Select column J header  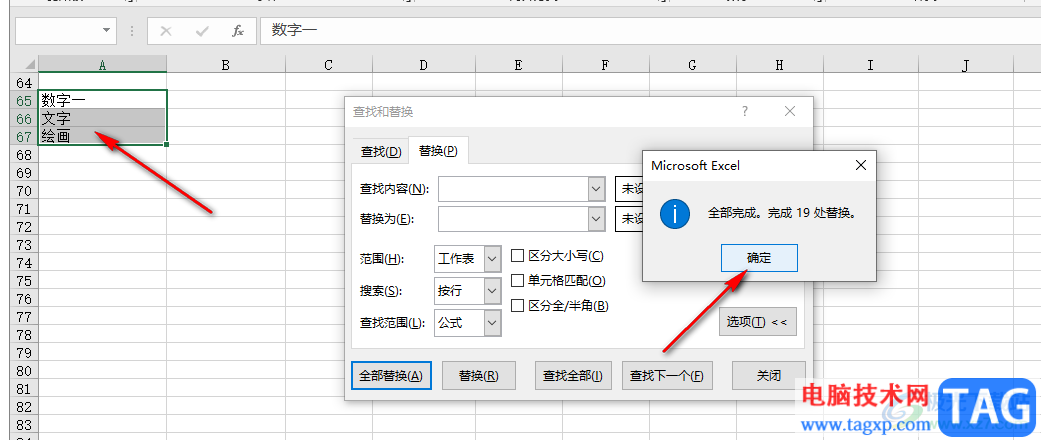click(x=966, y=64)
